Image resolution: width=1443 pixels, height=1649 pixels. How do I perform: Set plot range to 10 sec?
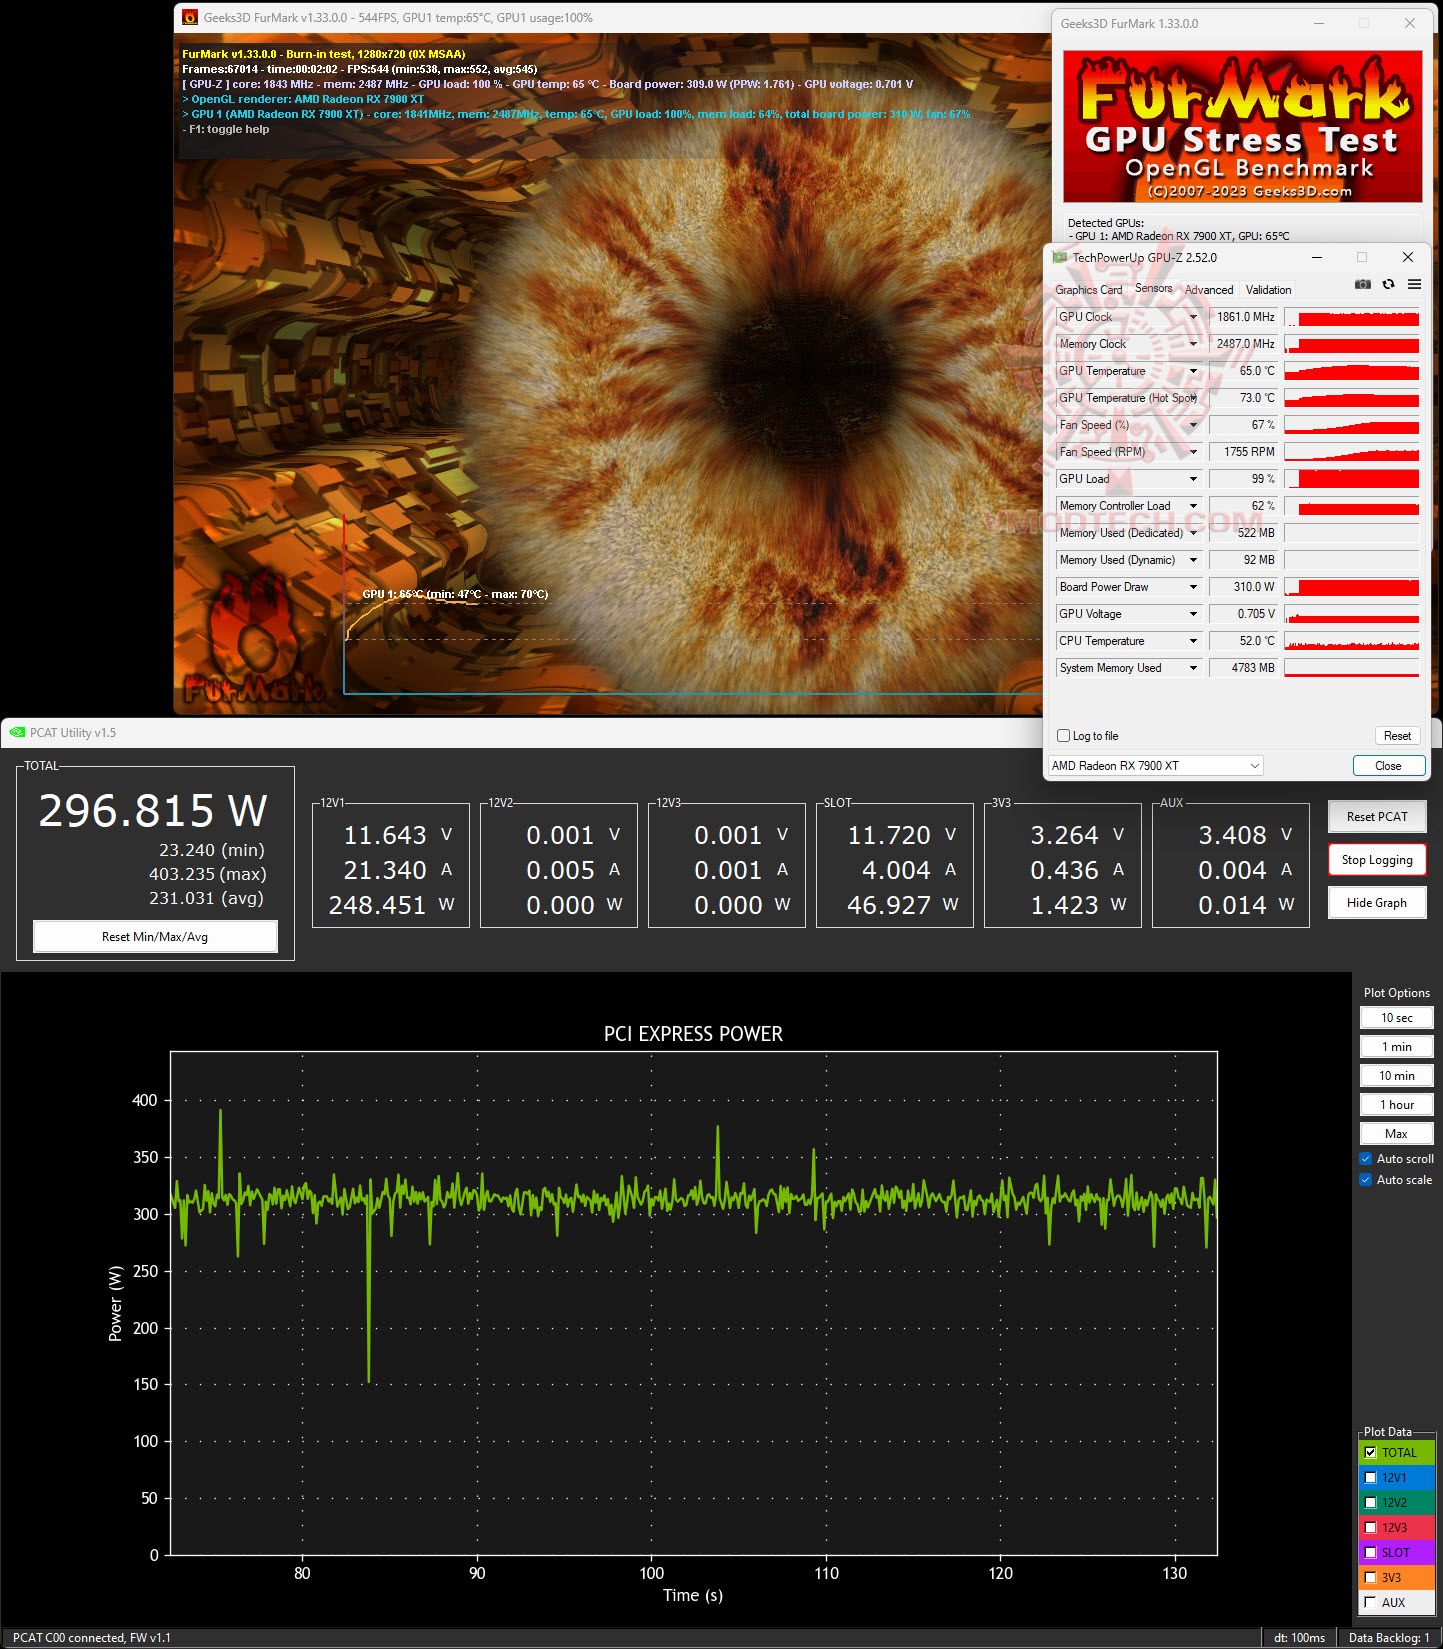1397,1018
